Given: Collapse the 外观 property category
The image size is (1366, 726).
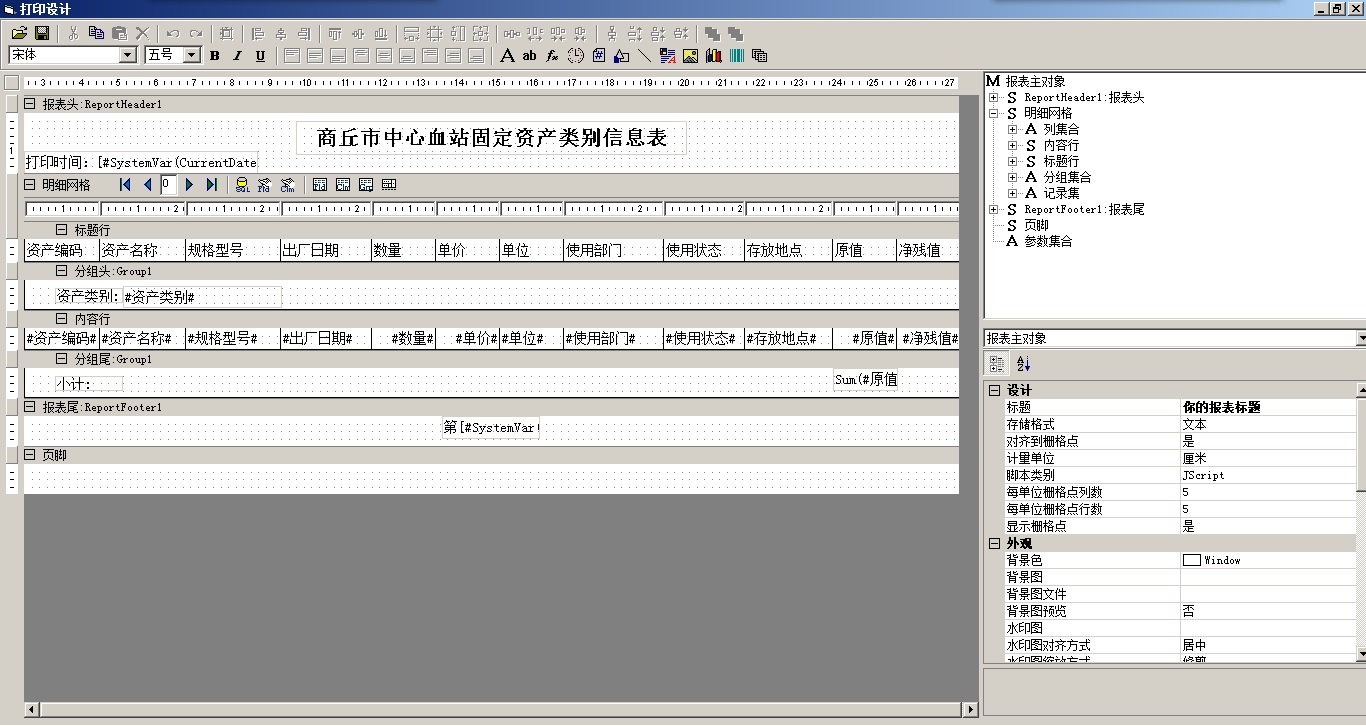Looking at the screenshot, I should (994, 543).
